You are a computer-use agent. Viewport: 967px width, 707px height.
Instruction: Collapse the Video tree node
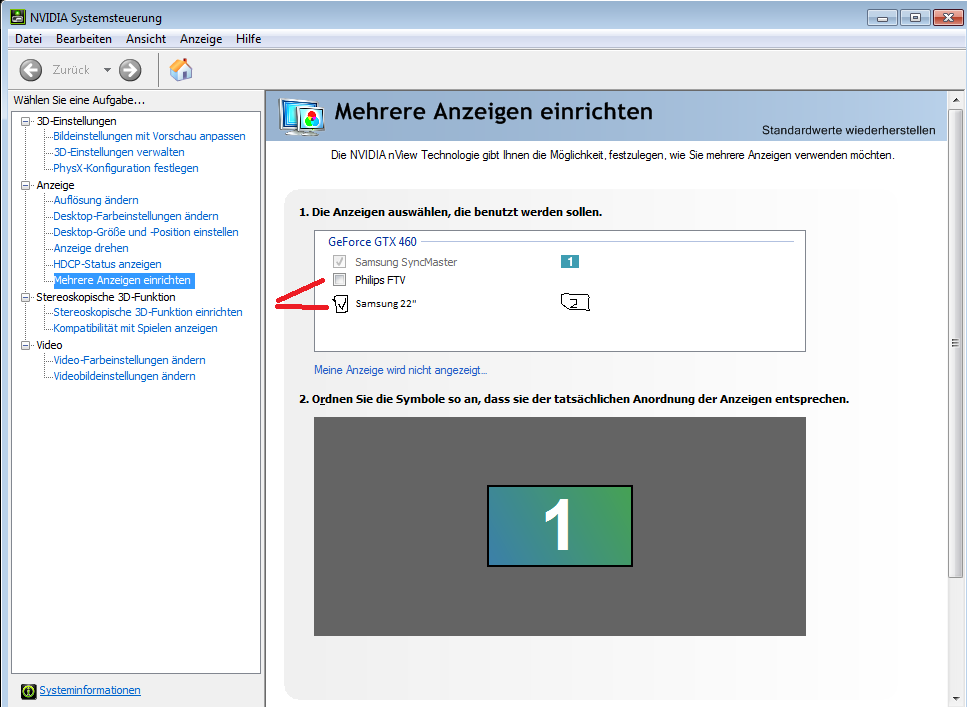(x=25, y=345)
